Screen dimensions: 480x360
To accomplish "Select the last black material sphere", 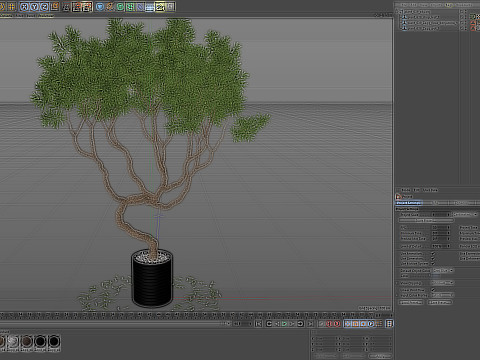I will (54, 341).
